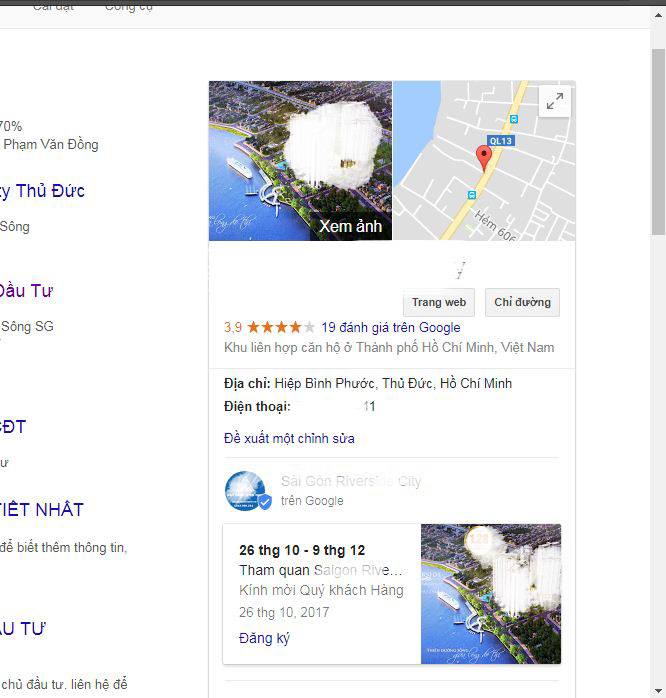Click the address text Hiệp Bình Phước, Thủ Đức
The image size is (666, 698).
point(393,383)
